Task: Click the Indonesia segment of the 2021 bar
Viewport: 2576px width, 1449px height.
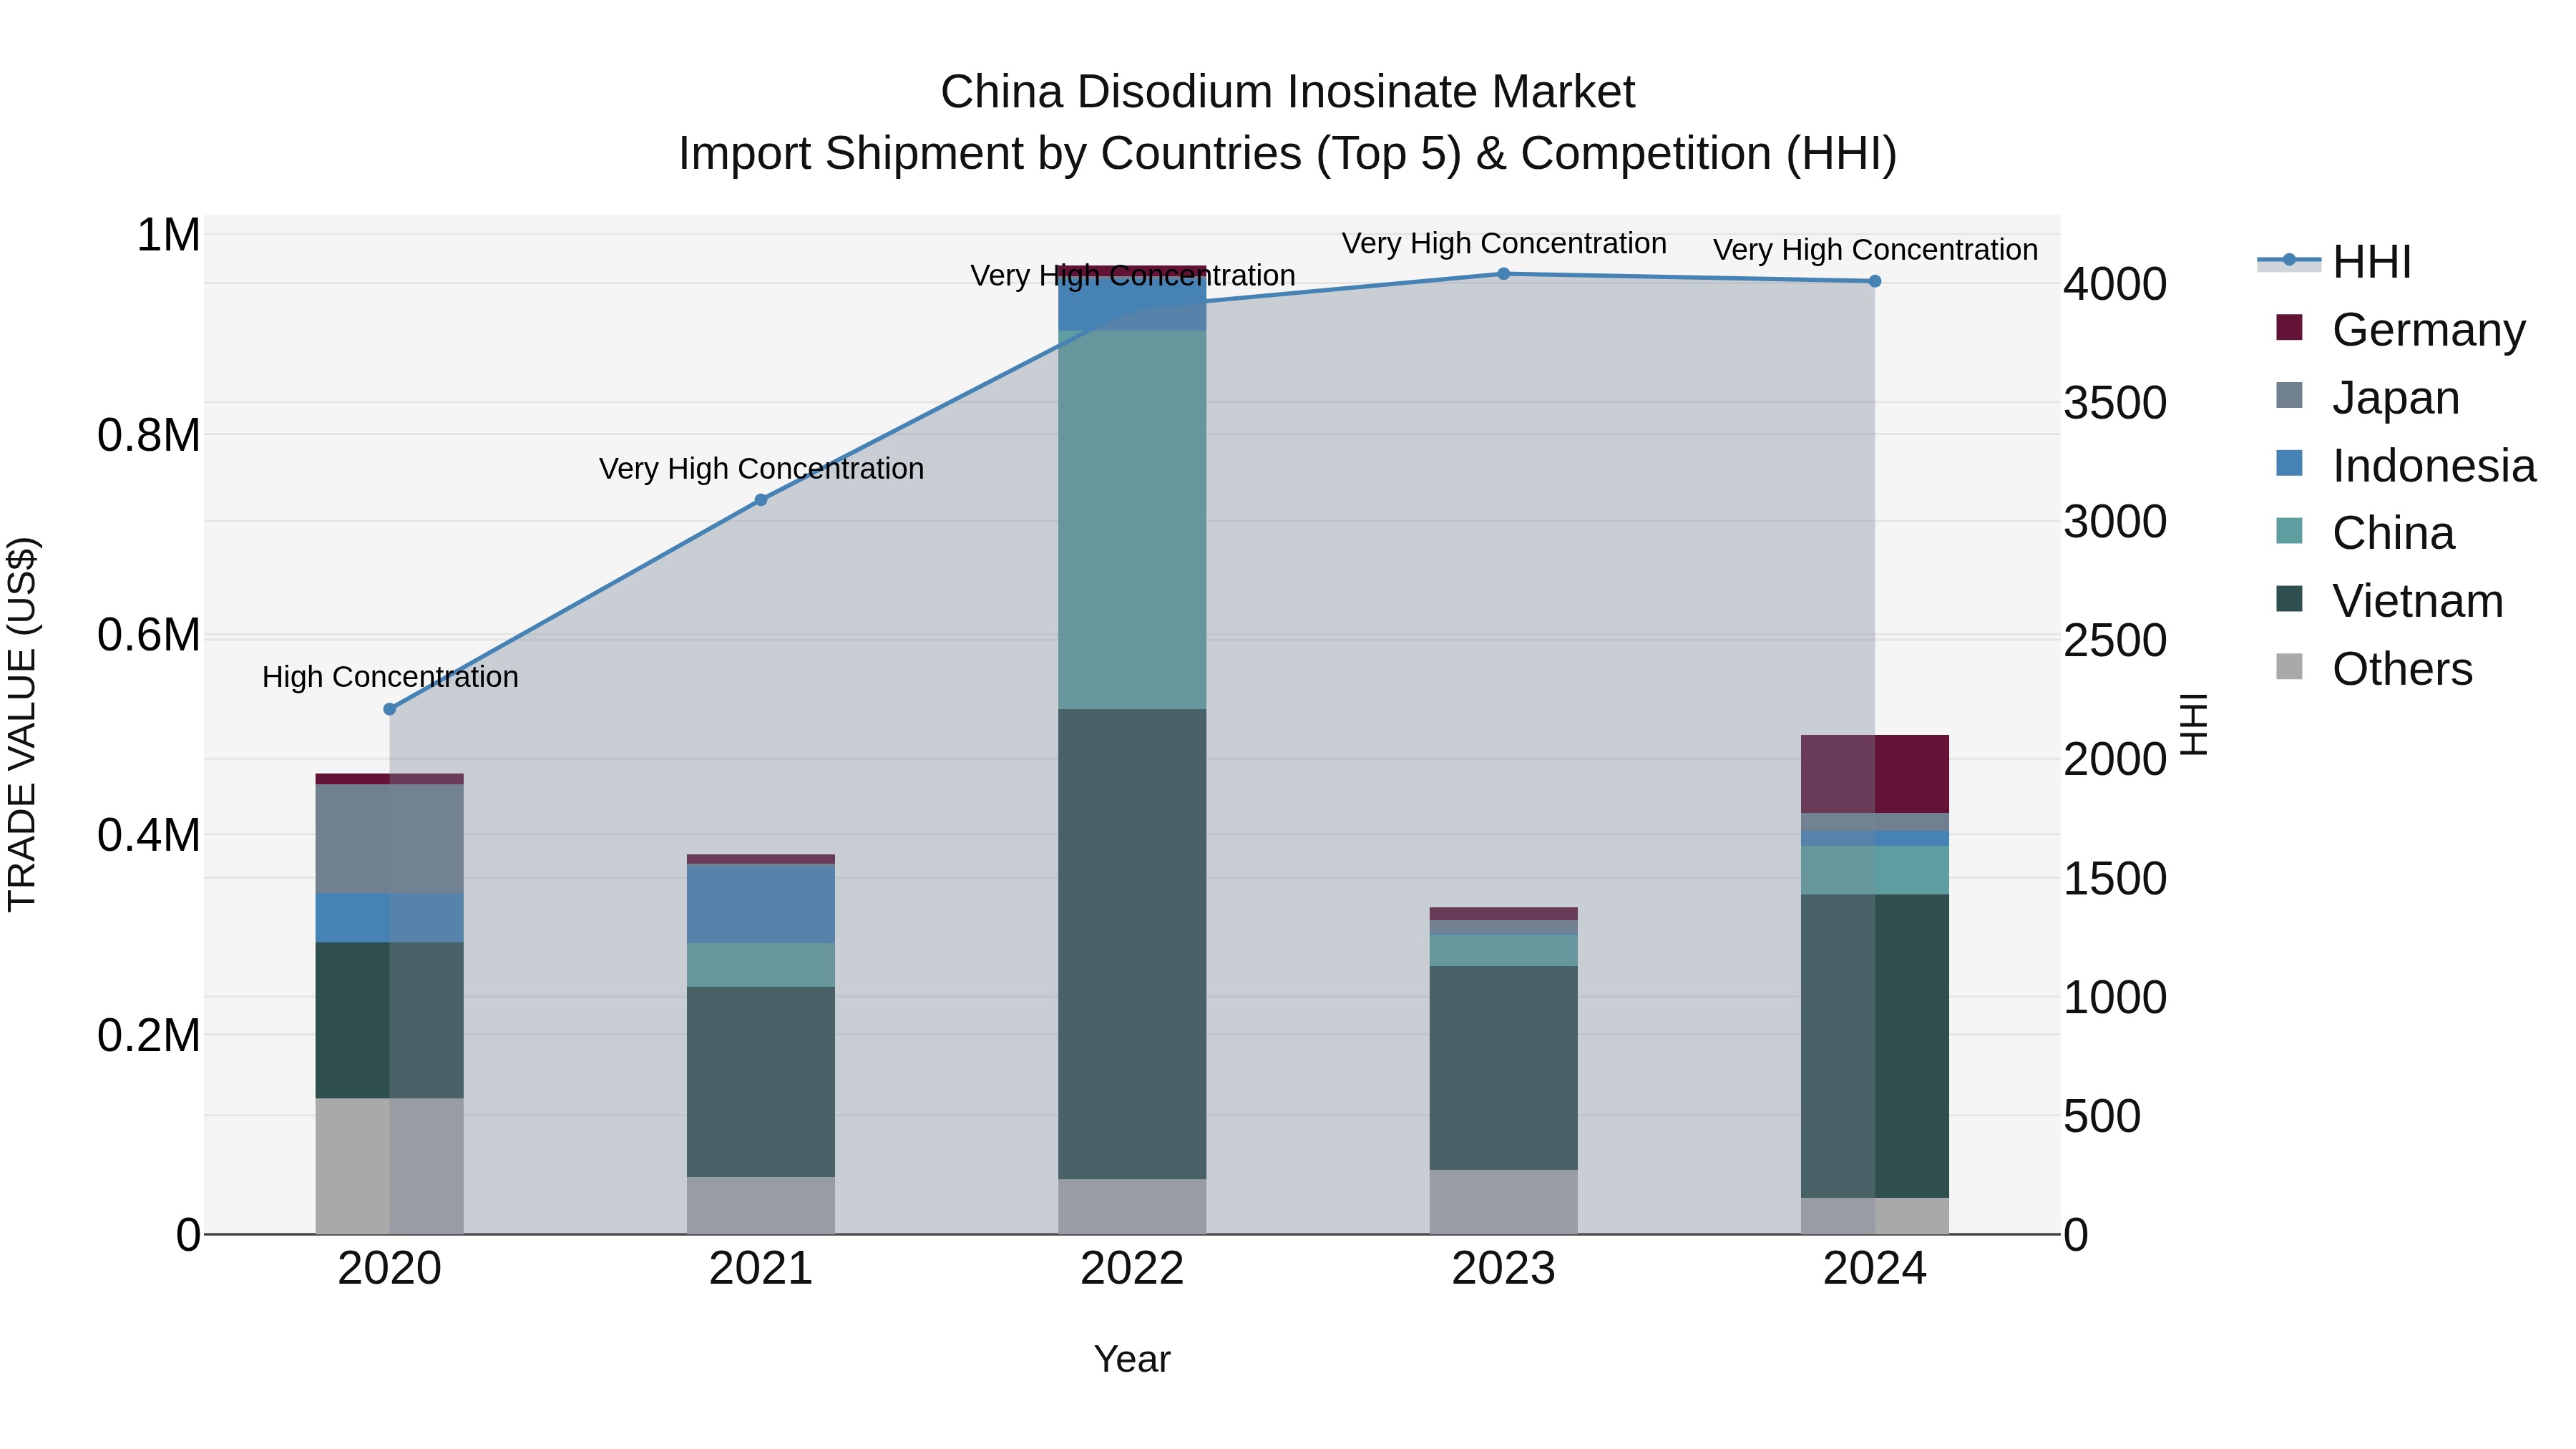Action: pyautogui.click(x=761, y=904)
